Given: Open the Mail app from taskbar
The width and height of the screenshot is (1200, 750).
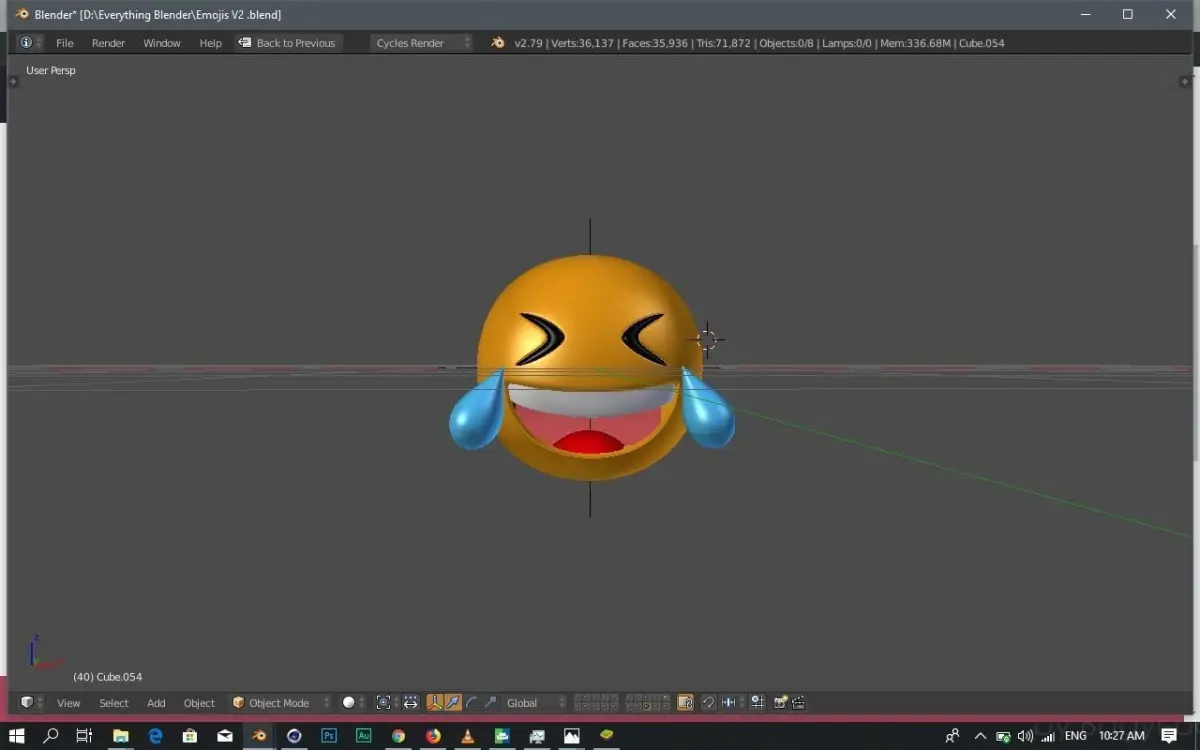Looking at the screenshot, I should click(225, 736).
